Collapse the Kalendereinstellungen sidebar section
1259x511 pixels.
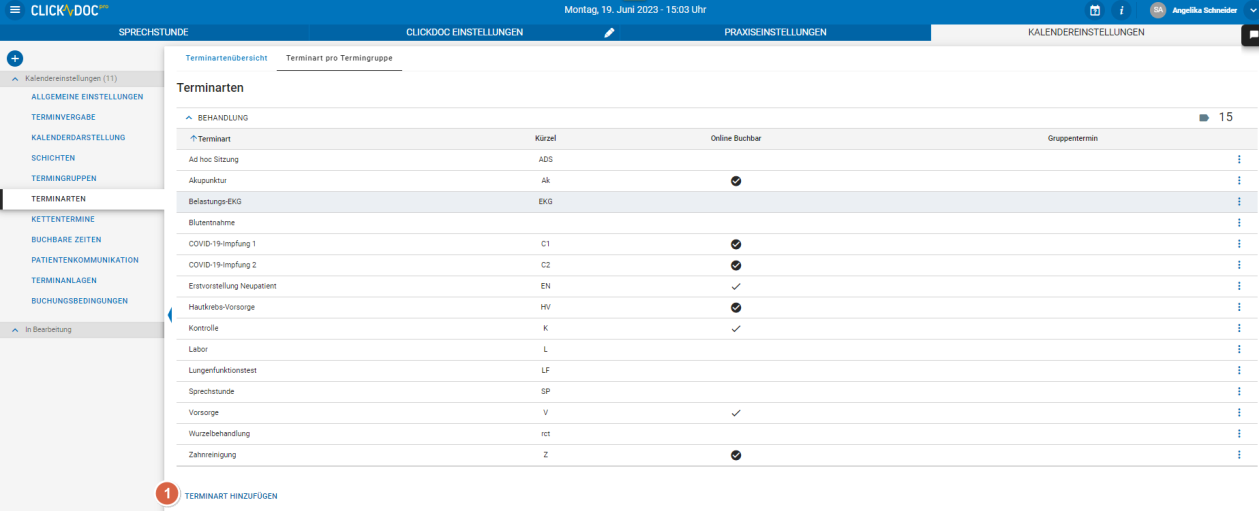click(x=15, y=78)
